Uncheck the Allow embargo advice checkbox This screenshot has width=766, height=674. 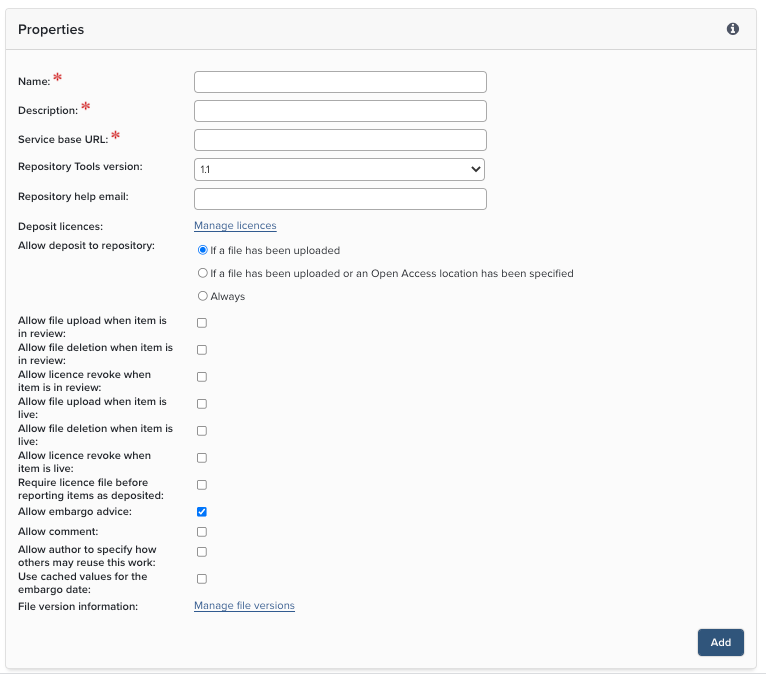(x=202, y=512)
